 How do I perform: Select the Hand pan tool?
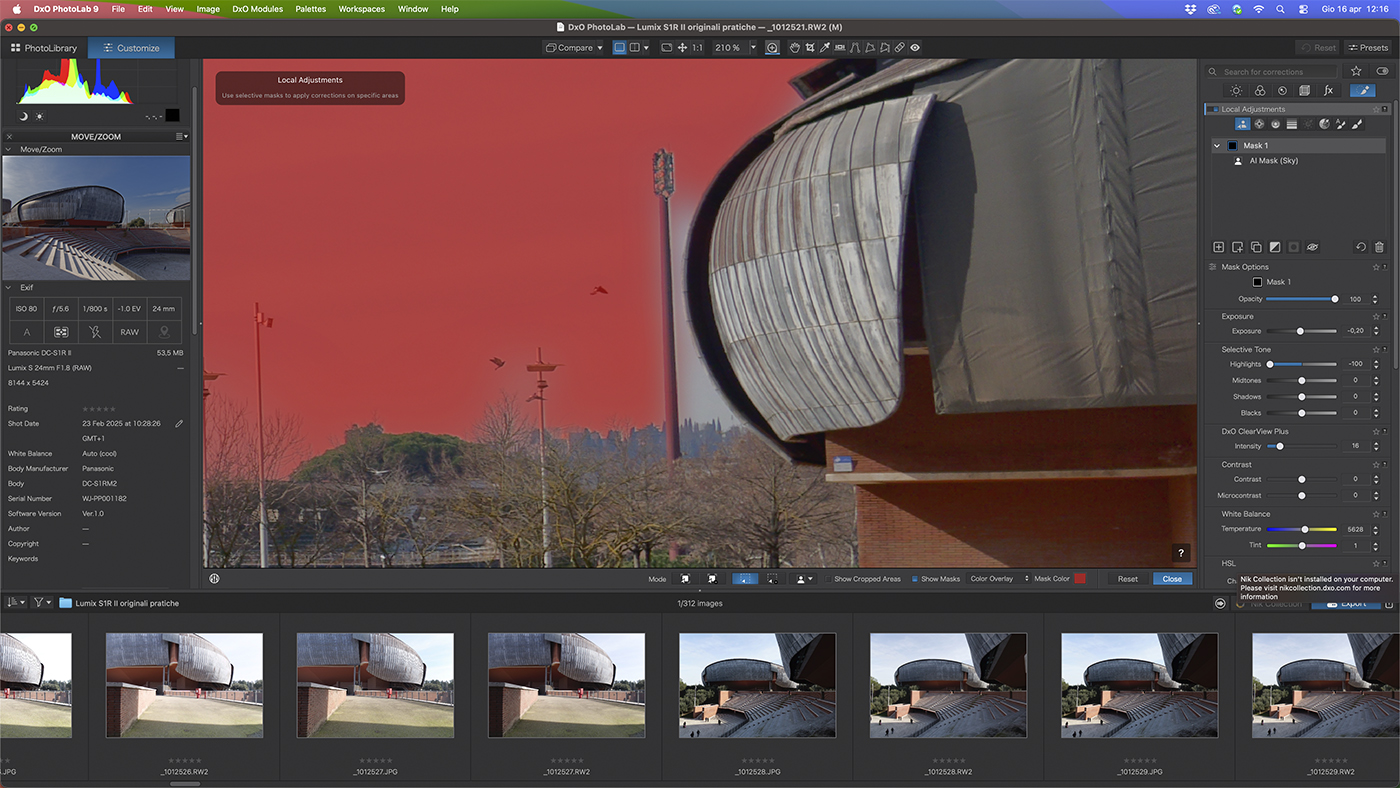pos(795,48)
